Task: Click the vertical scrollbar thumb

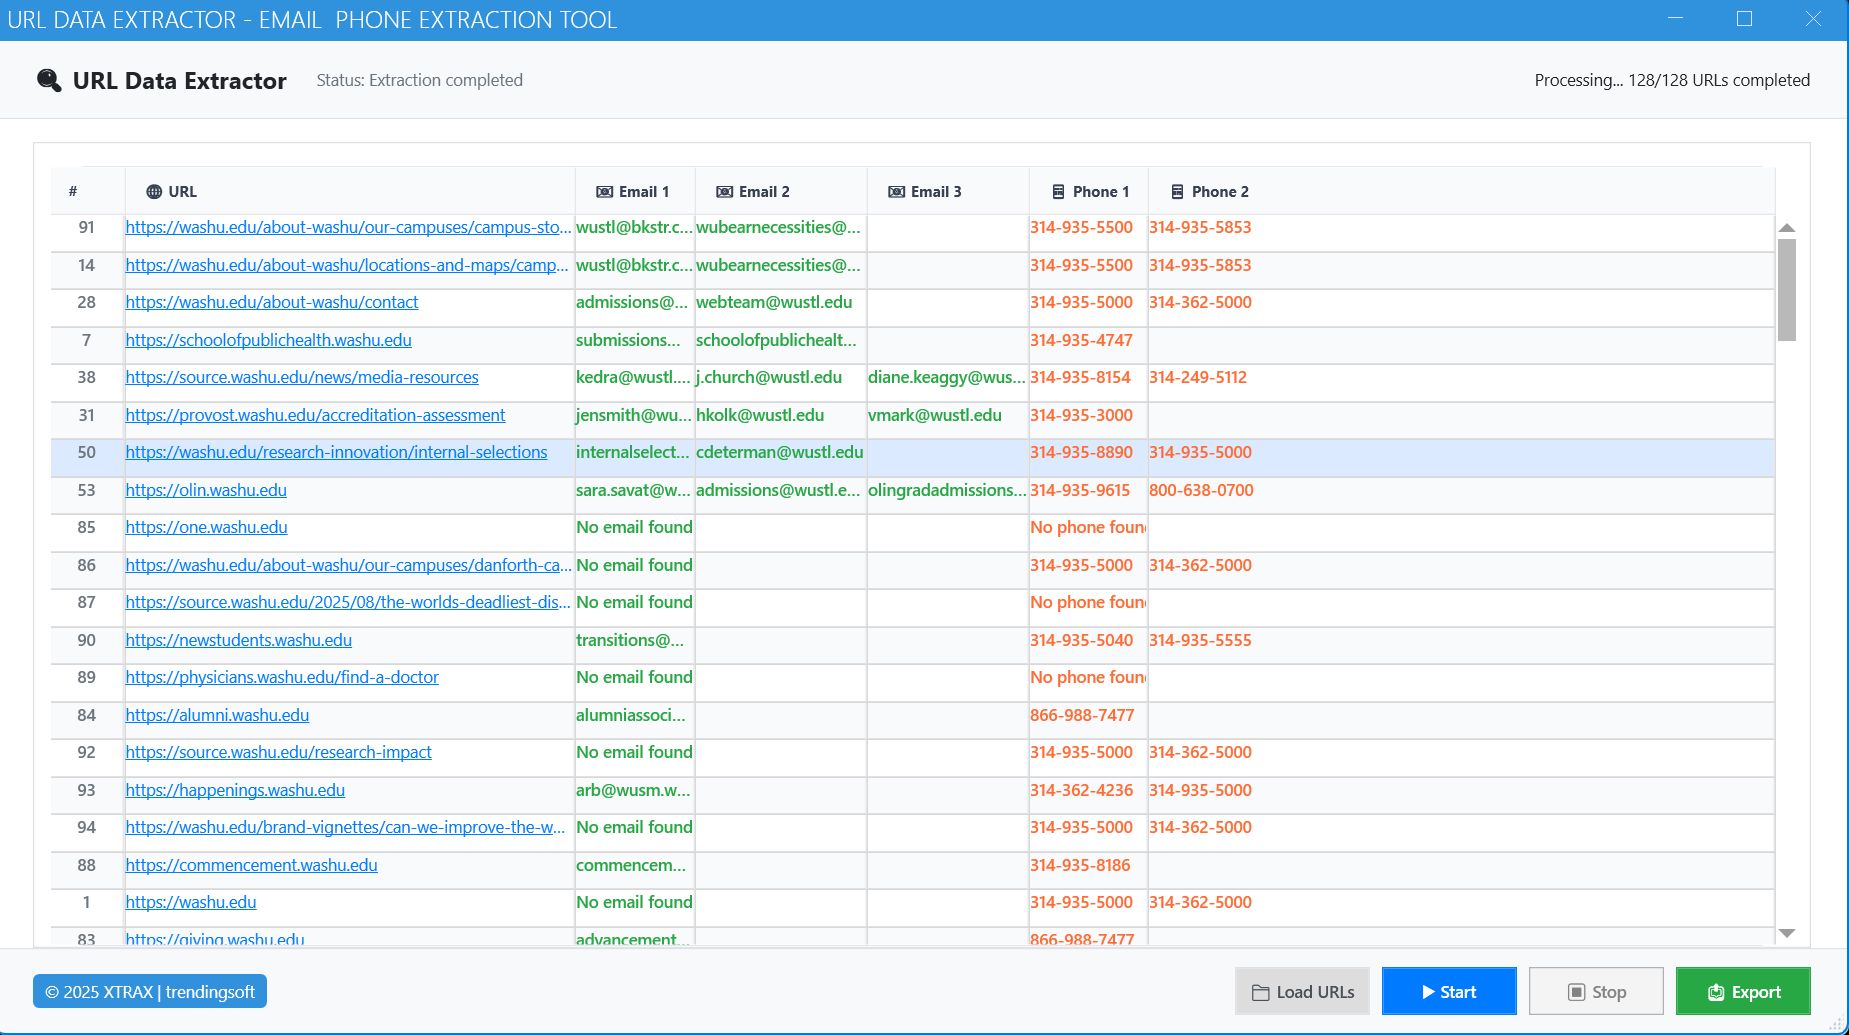Action: [1787, 290]
